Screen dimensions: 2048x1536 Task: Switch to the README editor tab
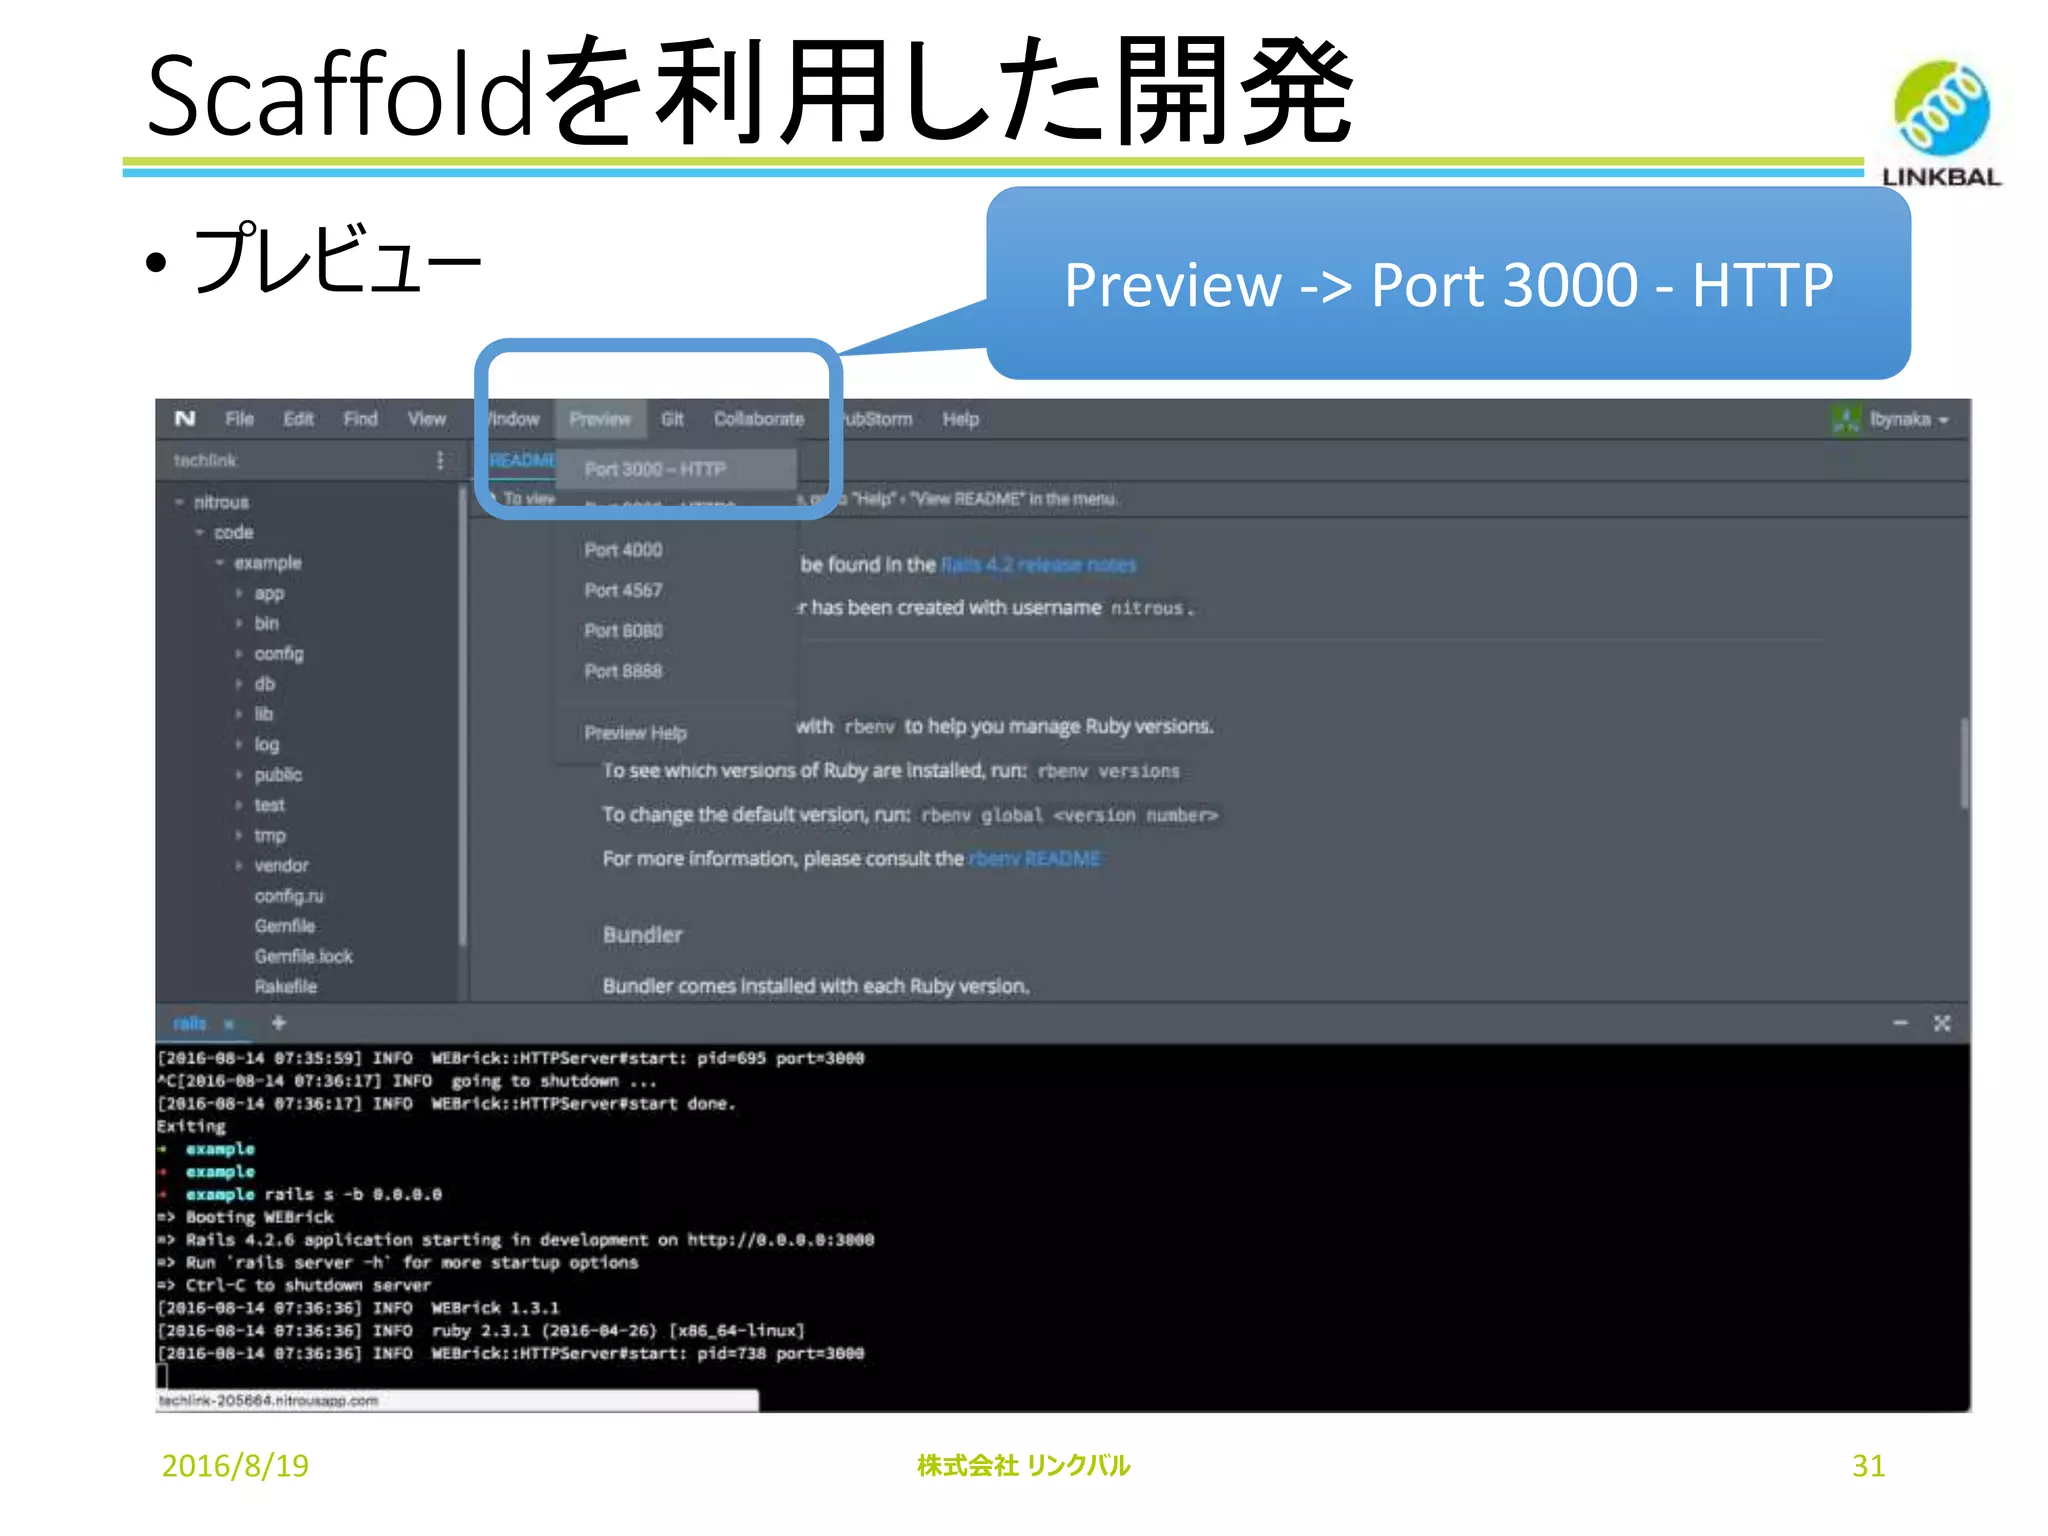521,460
